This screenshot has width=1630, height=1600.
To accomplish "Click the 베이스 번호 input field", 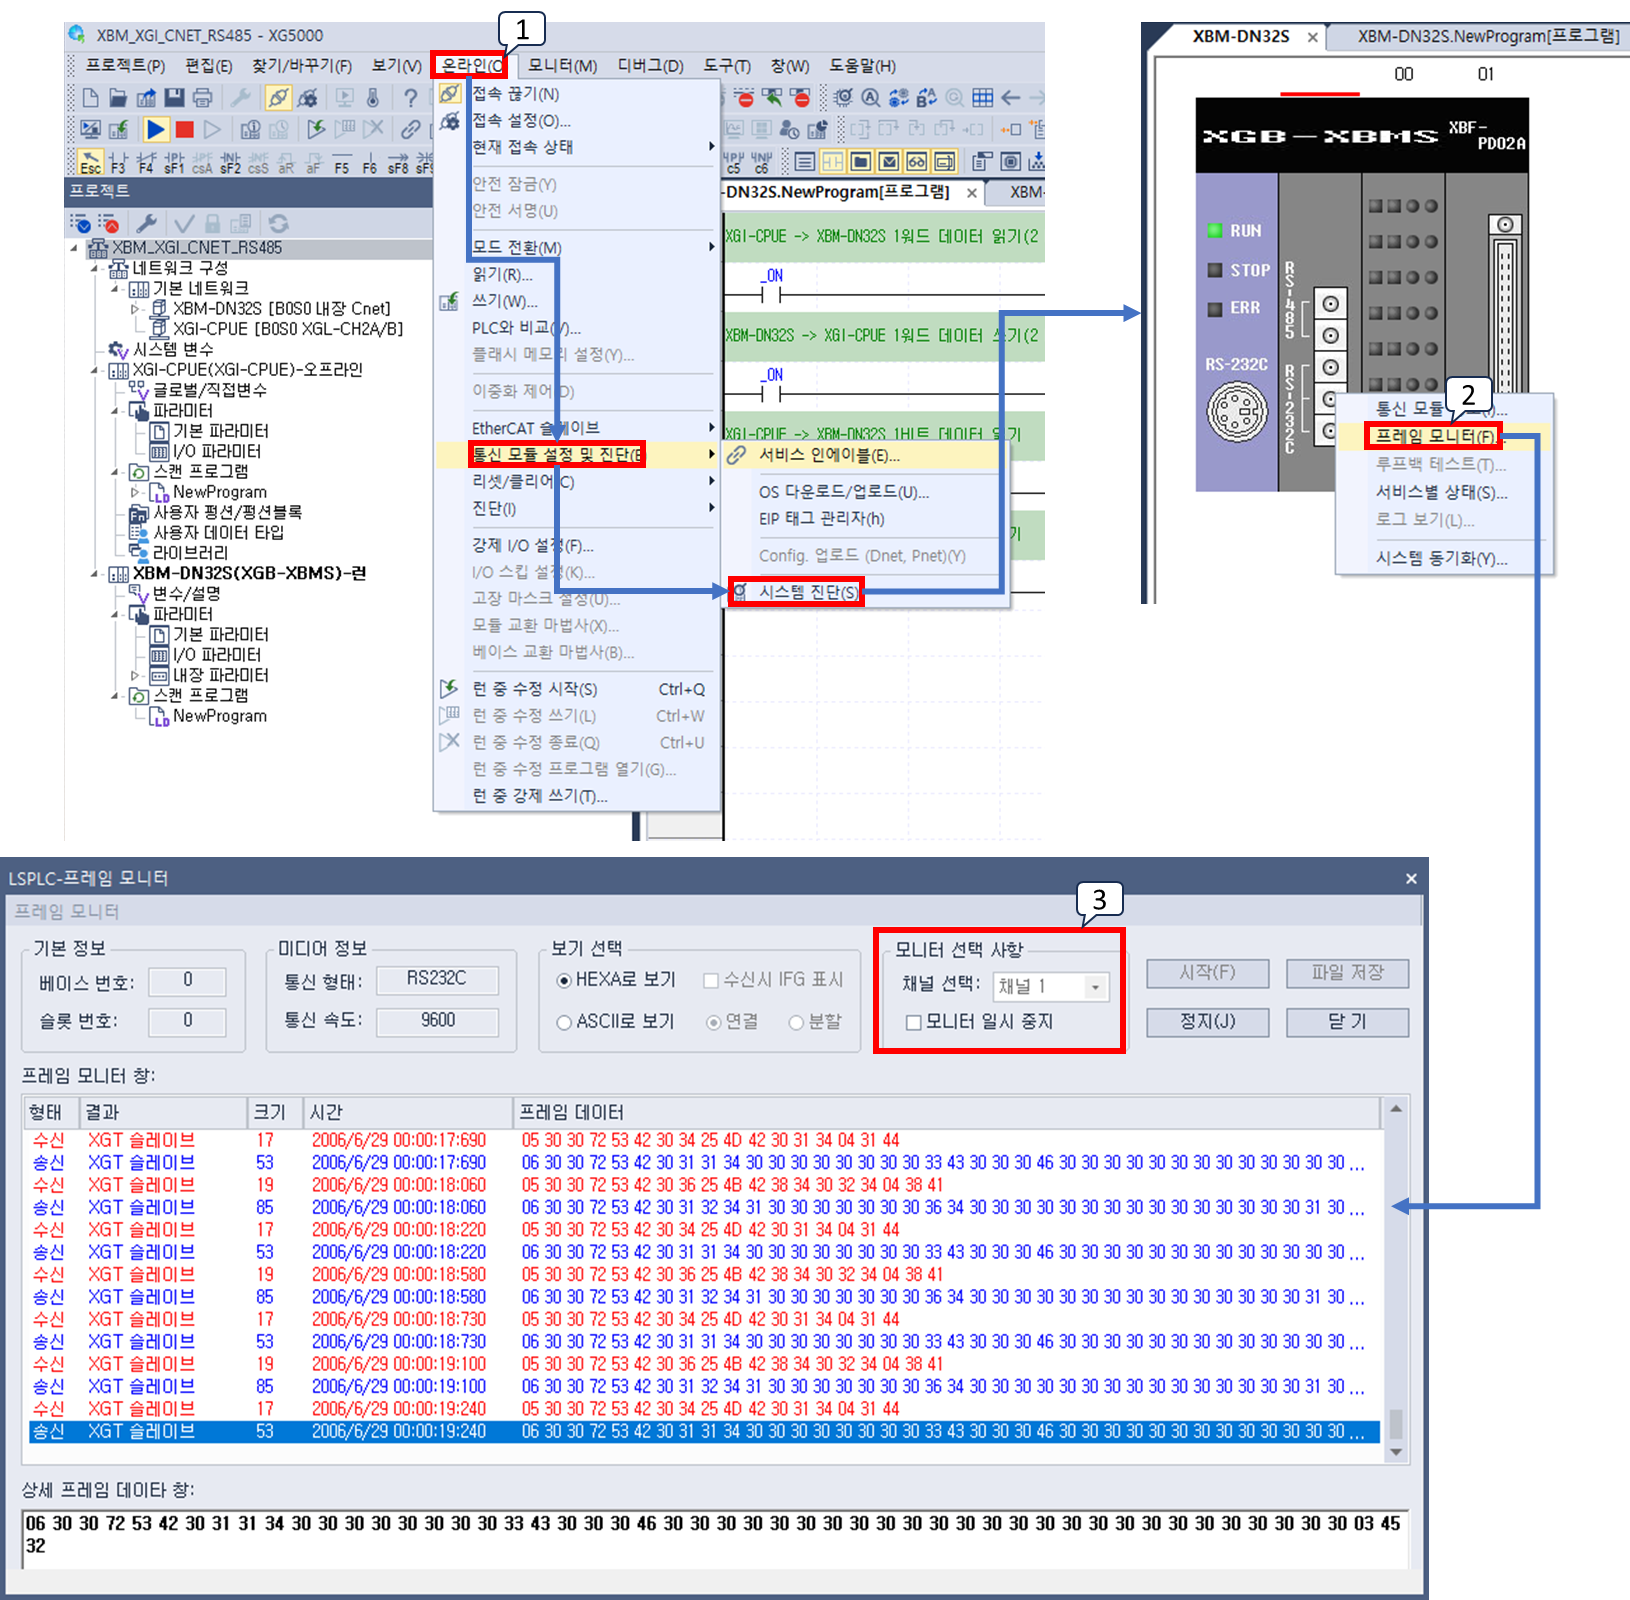I will [x=186, y=981].
